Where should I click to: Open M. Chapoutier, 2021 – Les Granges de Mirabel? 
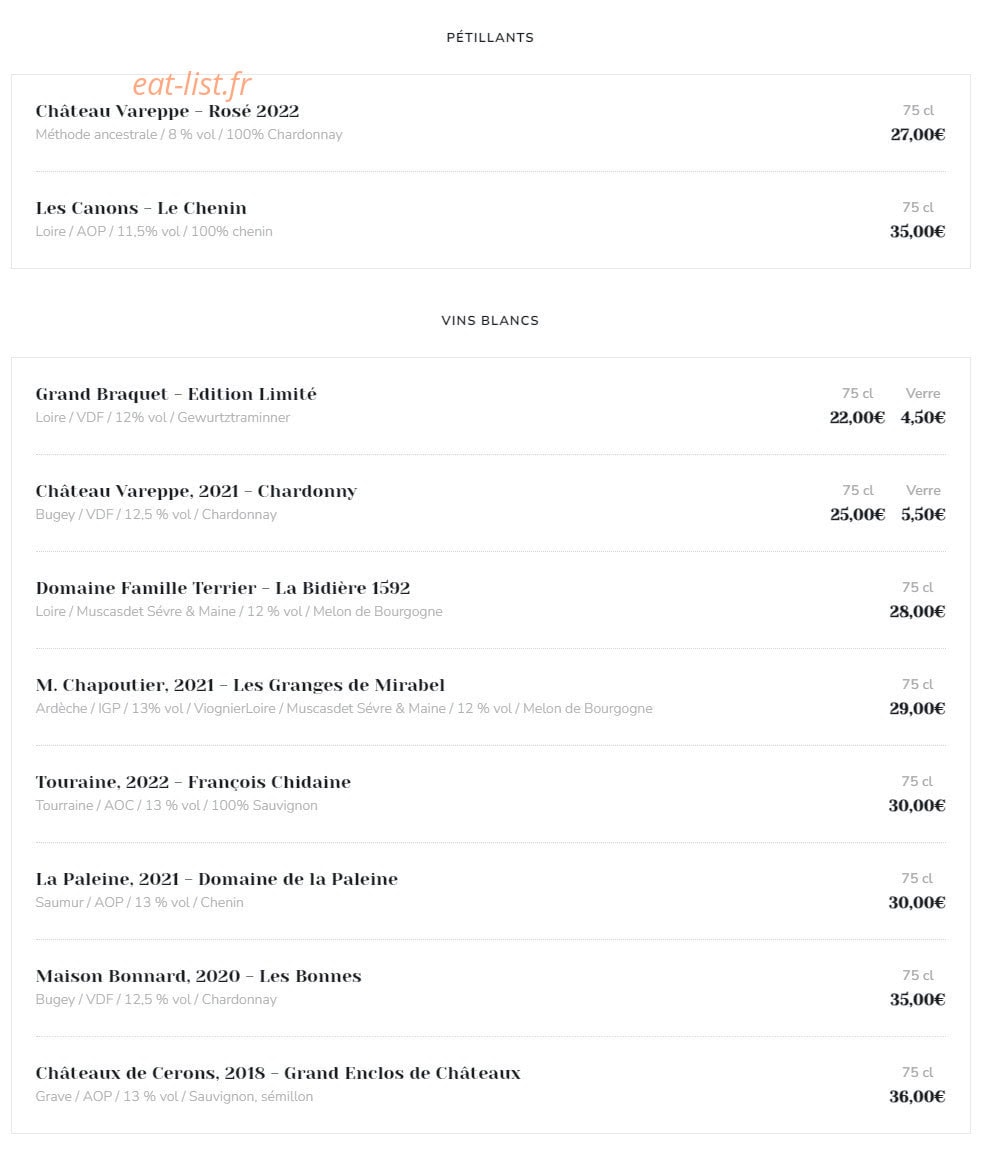point(240,685)
